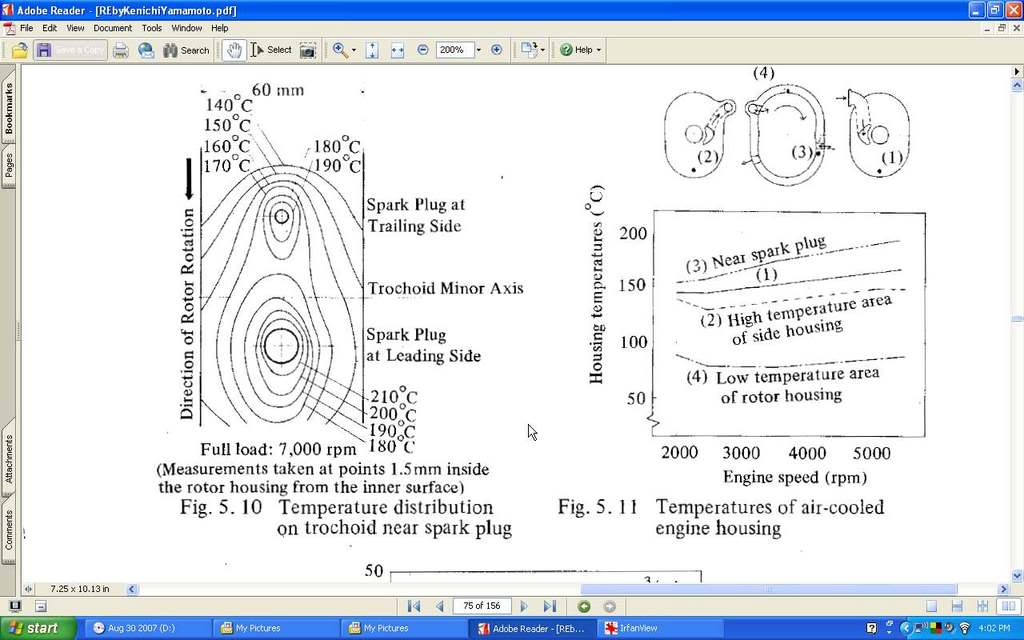Click the Rotate View pages icon

pos(528,50)
